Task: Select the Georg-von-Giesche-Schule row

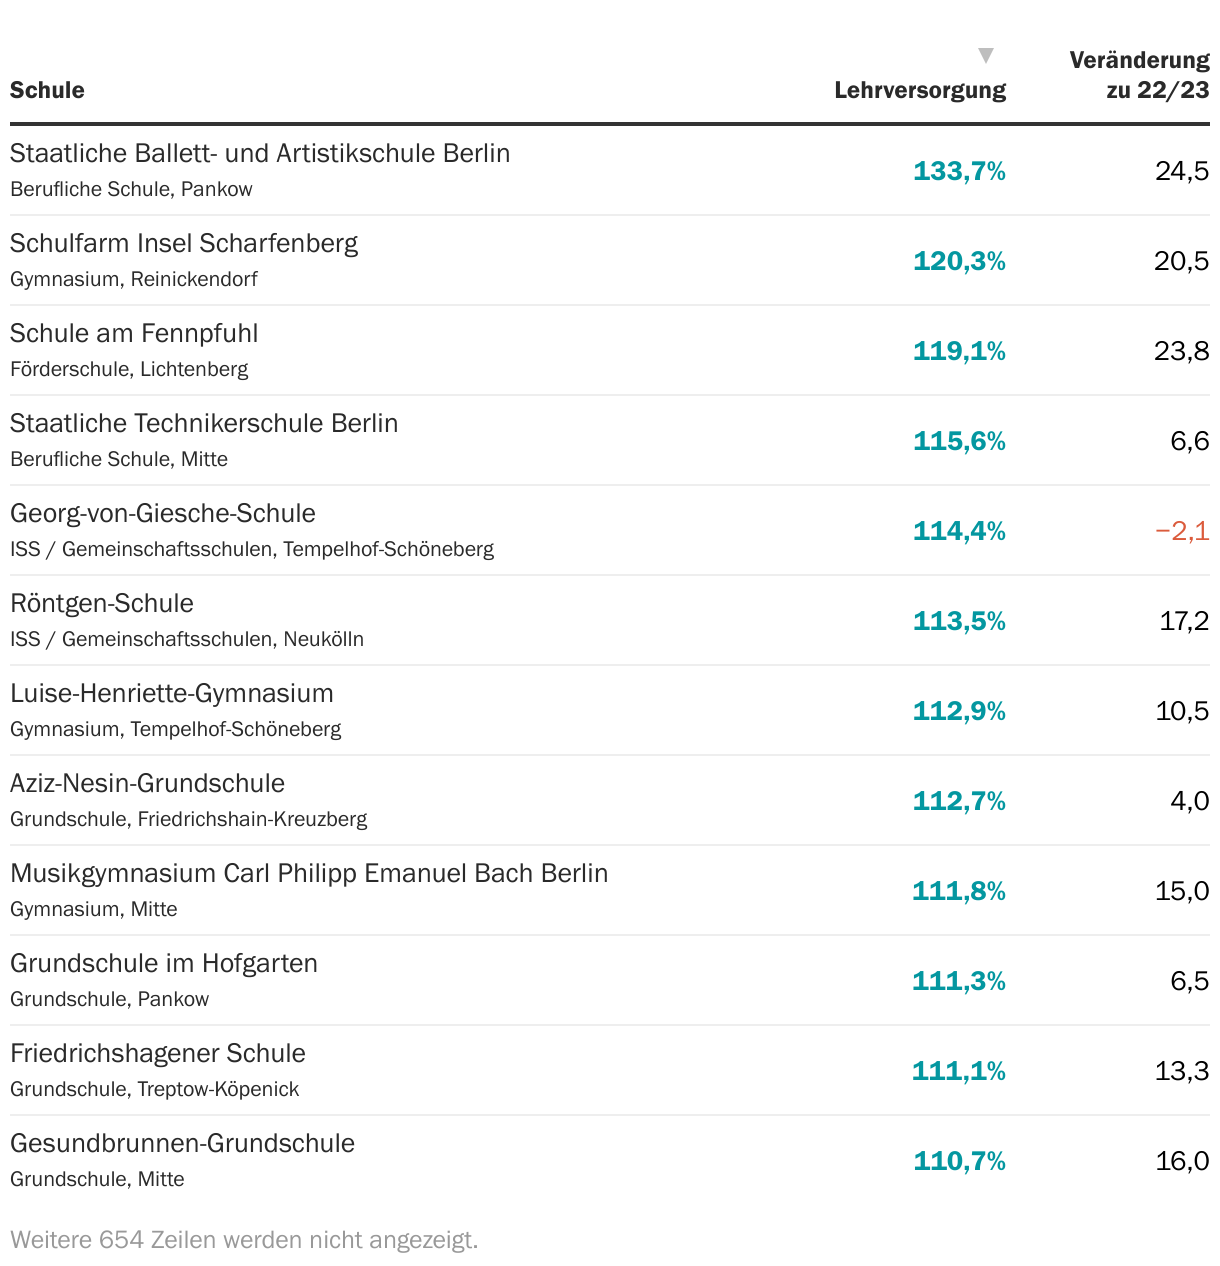Action: [x=163, y=514]
